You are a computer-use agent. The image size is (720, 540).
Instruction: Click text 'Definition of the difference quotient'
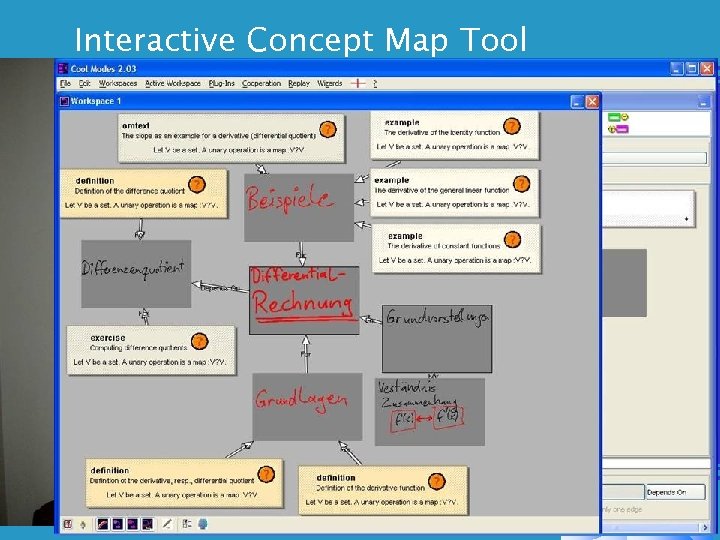coord(130,191)
